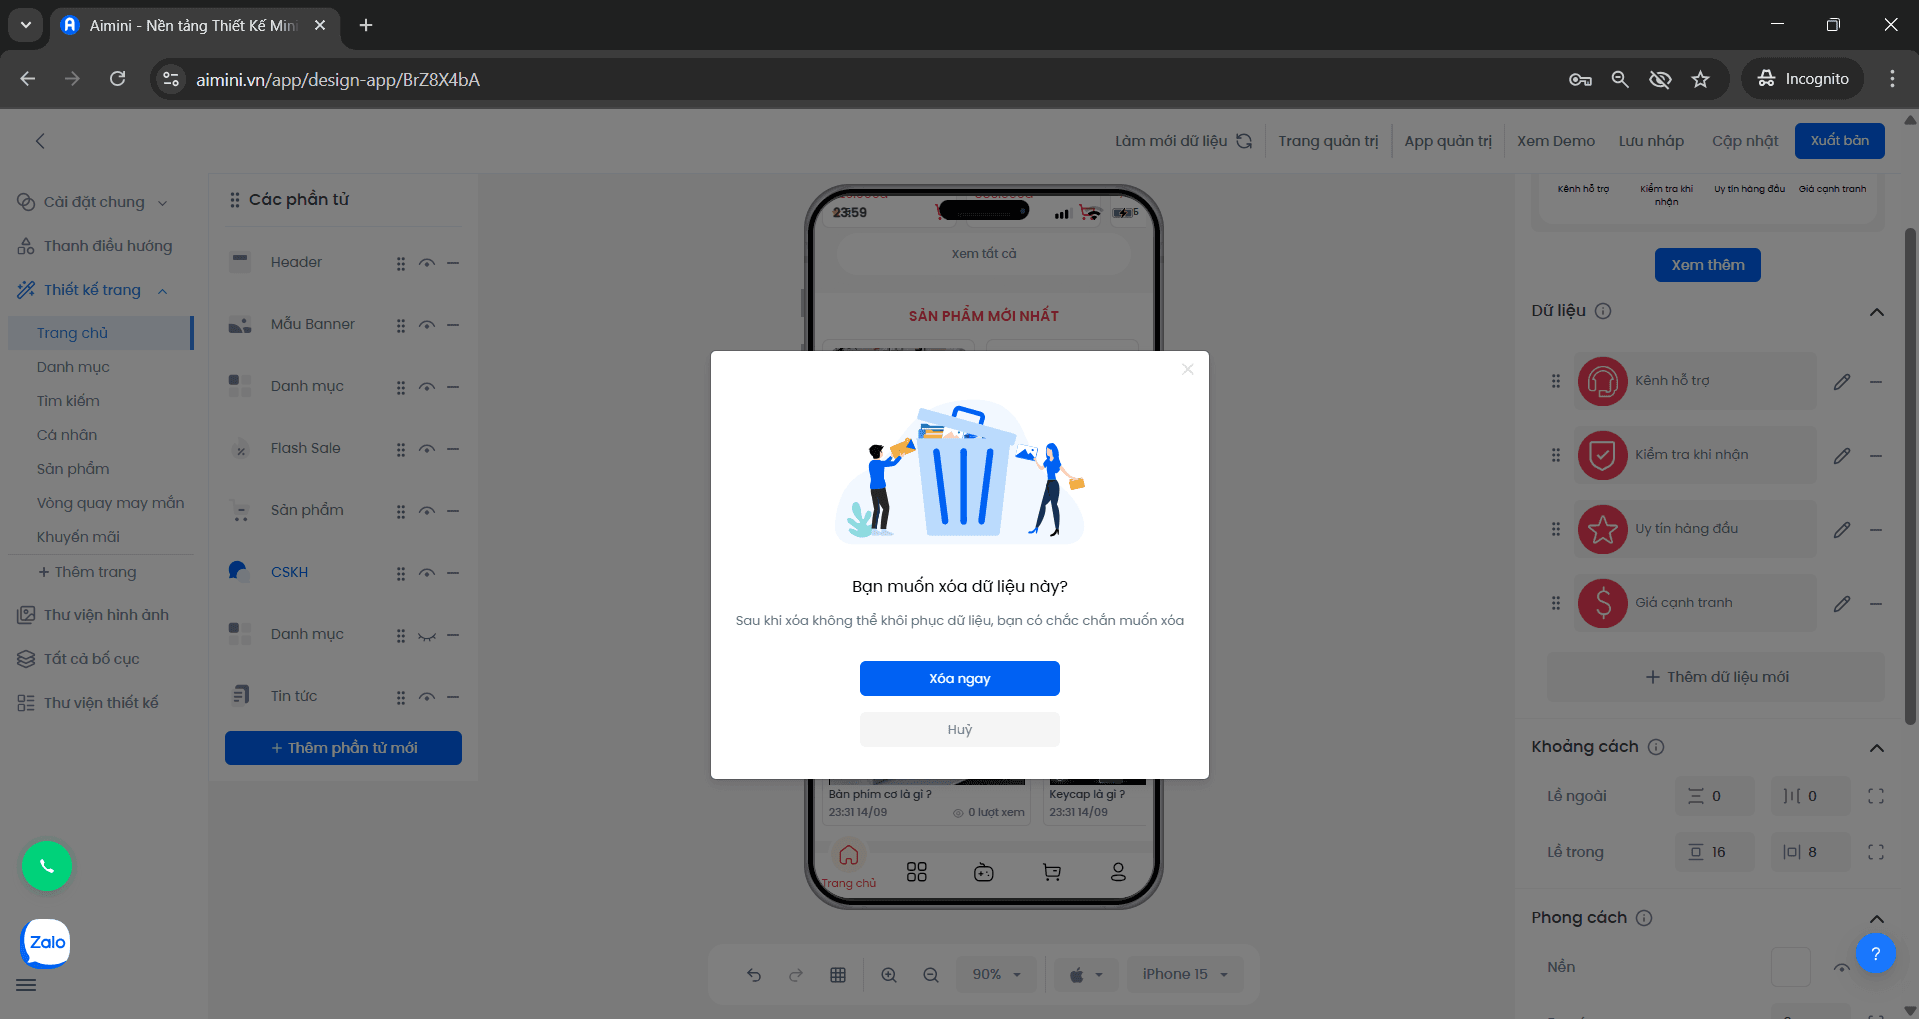Click the Nền background color swatch
The width and height of the screenshot is (1919, 1019).
click(x=1790, y=967)
